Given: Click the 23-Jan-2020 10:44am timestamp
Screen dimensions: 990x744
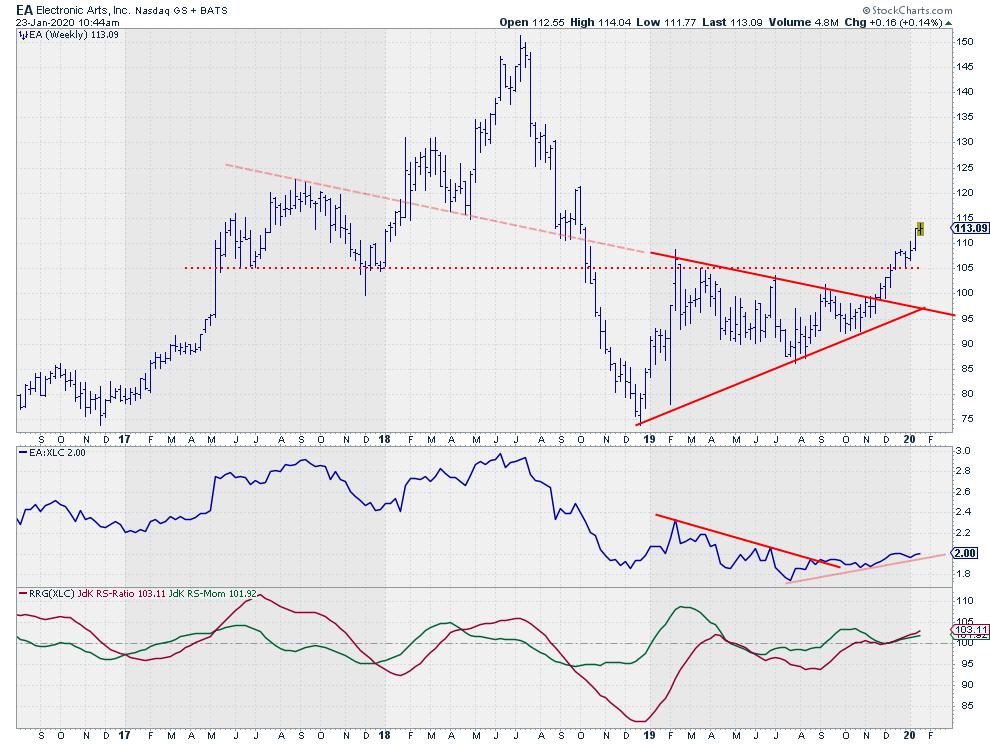Looking at the screenshot, I should (68, 23).
